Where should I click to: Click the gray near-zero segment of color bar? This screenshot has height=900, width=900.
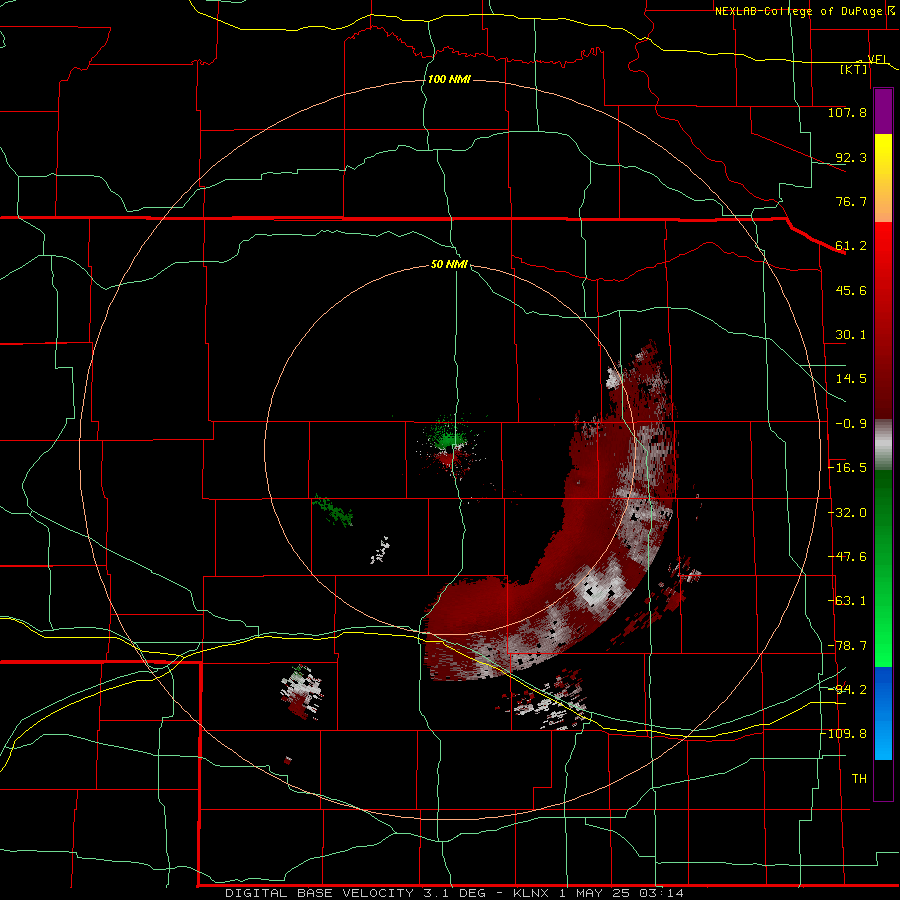click(883, 445)
